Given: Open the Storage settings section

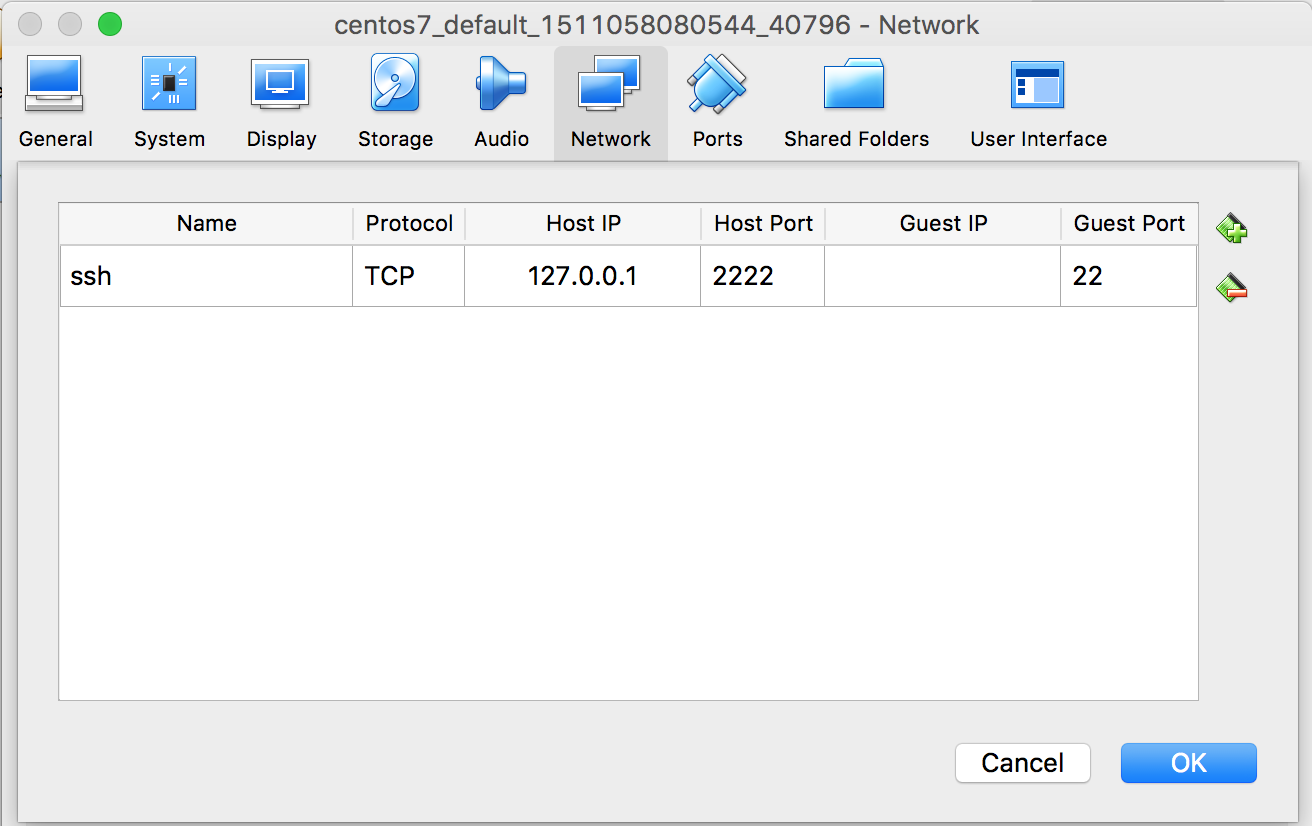Looking at the screenshot, I should (x=395, y=102).
